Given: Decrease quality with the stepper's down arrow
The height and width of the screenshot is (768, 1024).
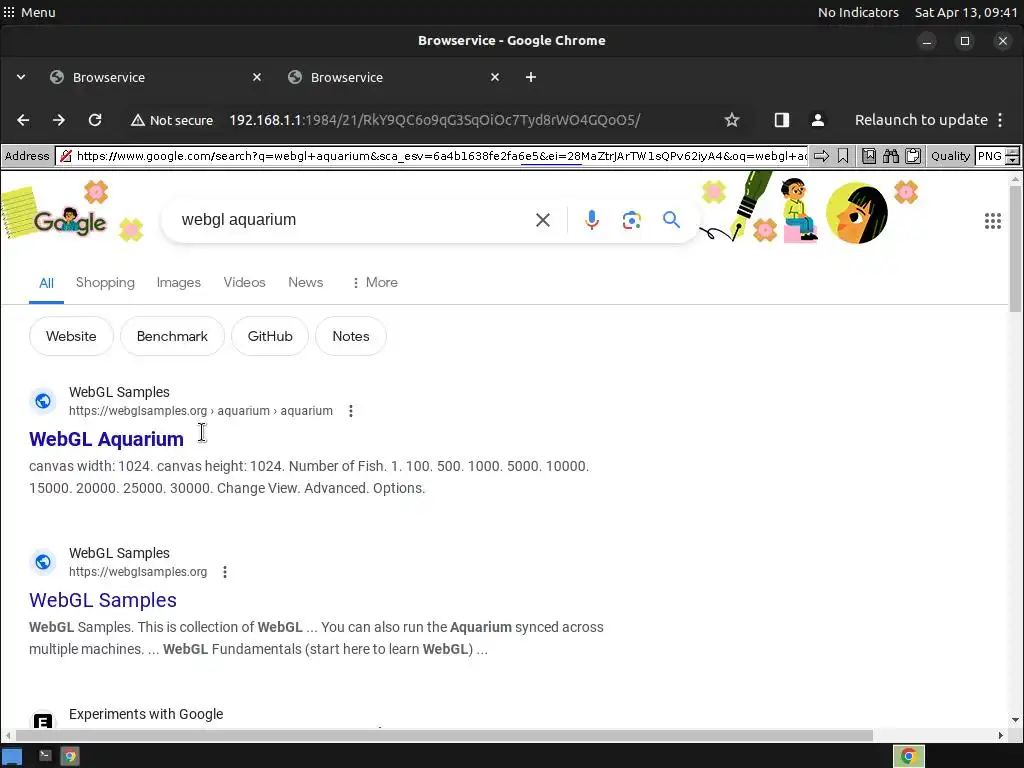Looking at the screenshot, I should click(1012, 160).
